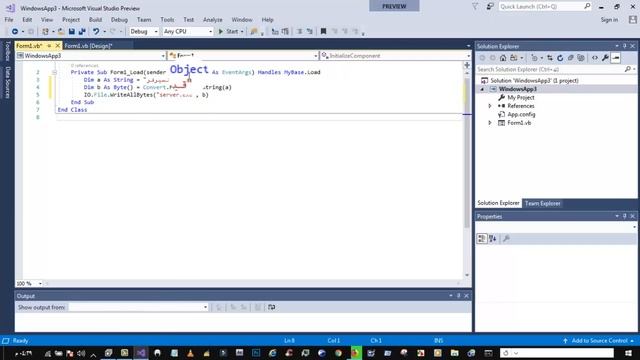The width and height of the screenshot is (640, 360).
Task: Click the Sign in link
Action: [x=609, y=20]
